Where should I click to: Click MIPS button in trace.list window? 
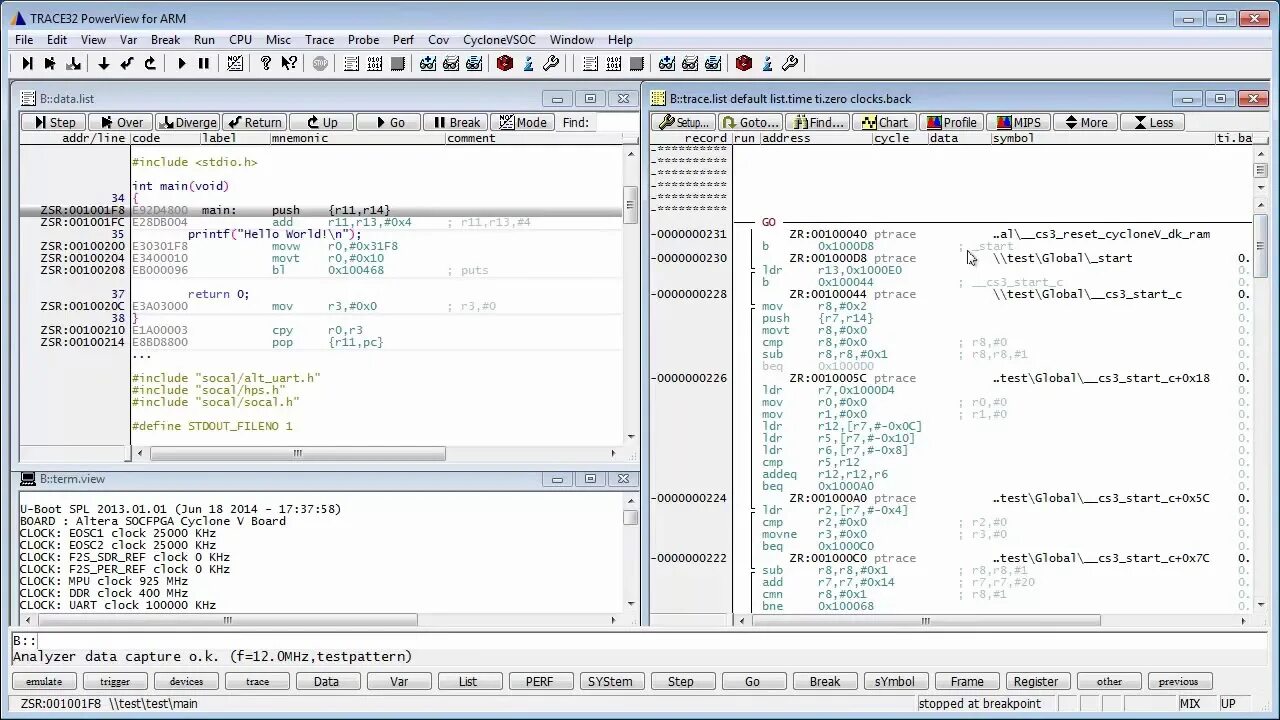(x=1018, y=122)
